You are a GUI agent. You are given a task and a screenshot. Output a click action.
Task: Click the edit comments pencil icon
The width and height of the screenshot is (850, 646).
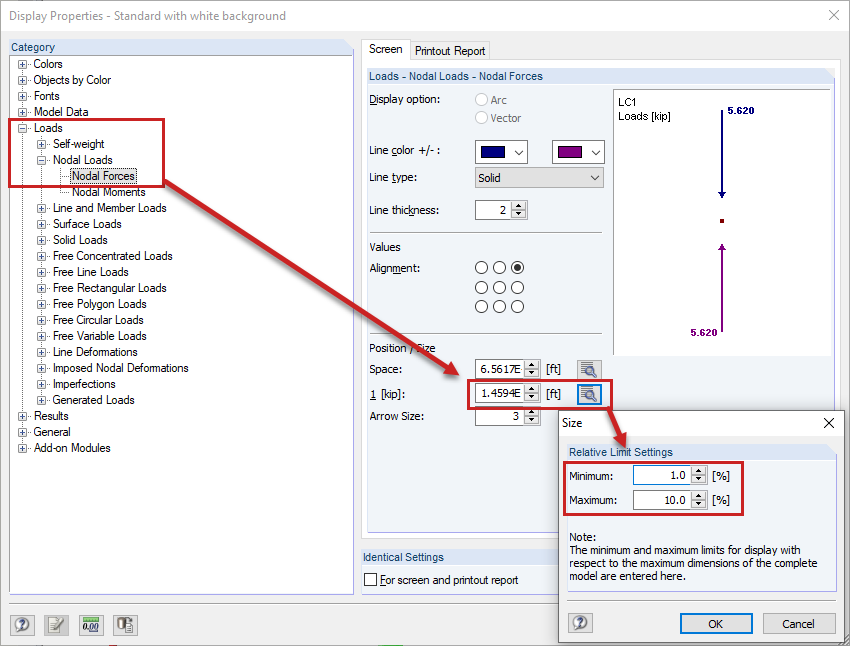tap(57, 624)
